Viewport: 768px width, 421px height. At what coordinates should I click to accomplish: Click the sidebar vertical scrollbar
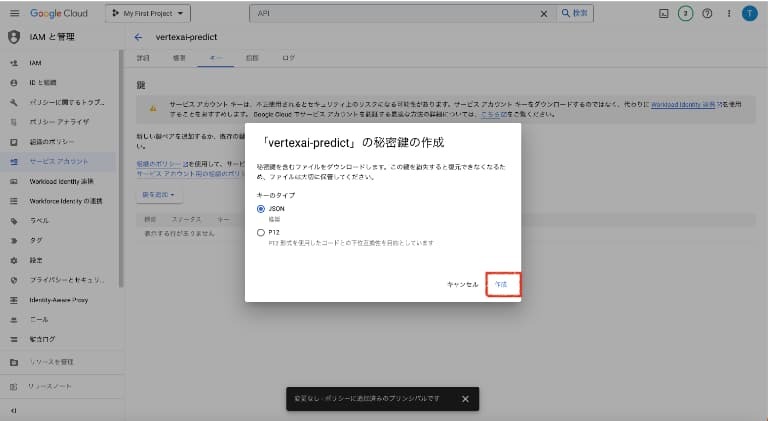click(120, 168)
